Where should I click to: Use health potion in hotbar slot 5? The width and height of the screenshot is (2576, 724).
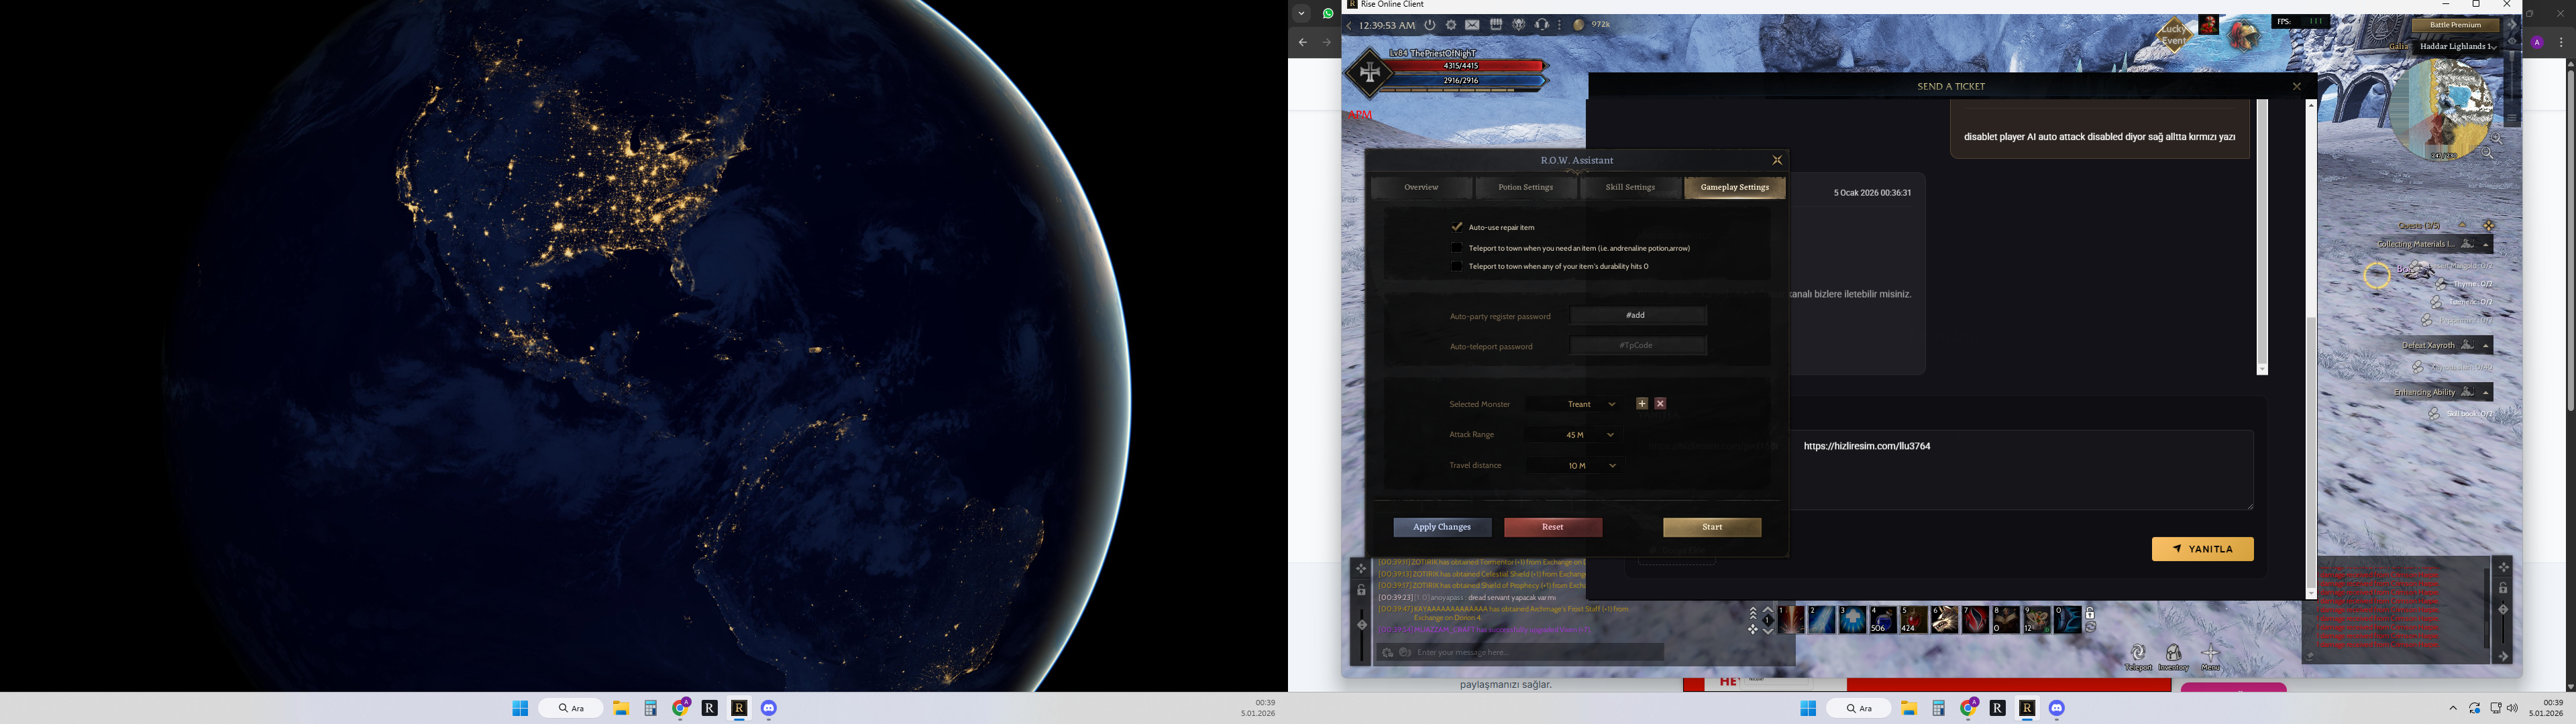coord(1914,620)
